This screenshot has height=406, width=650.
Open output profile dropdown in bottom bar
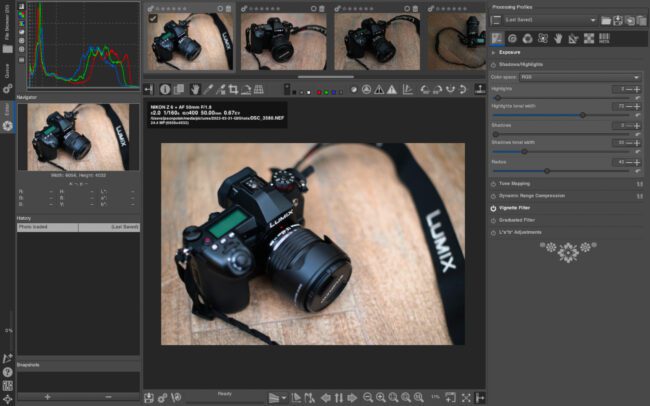[277, 398]
